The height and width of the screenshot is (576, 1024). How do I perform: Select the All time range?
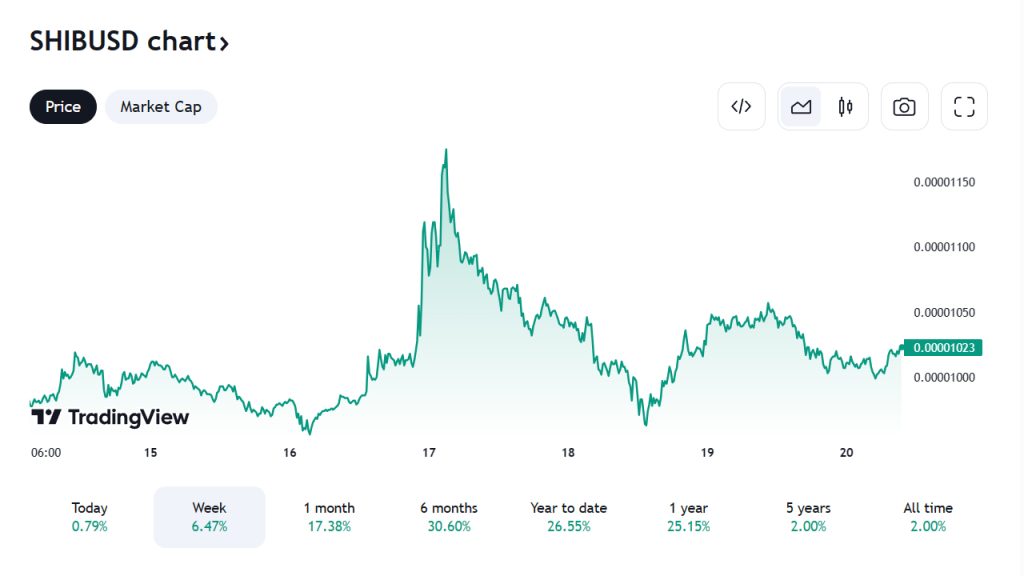[928, 517]
